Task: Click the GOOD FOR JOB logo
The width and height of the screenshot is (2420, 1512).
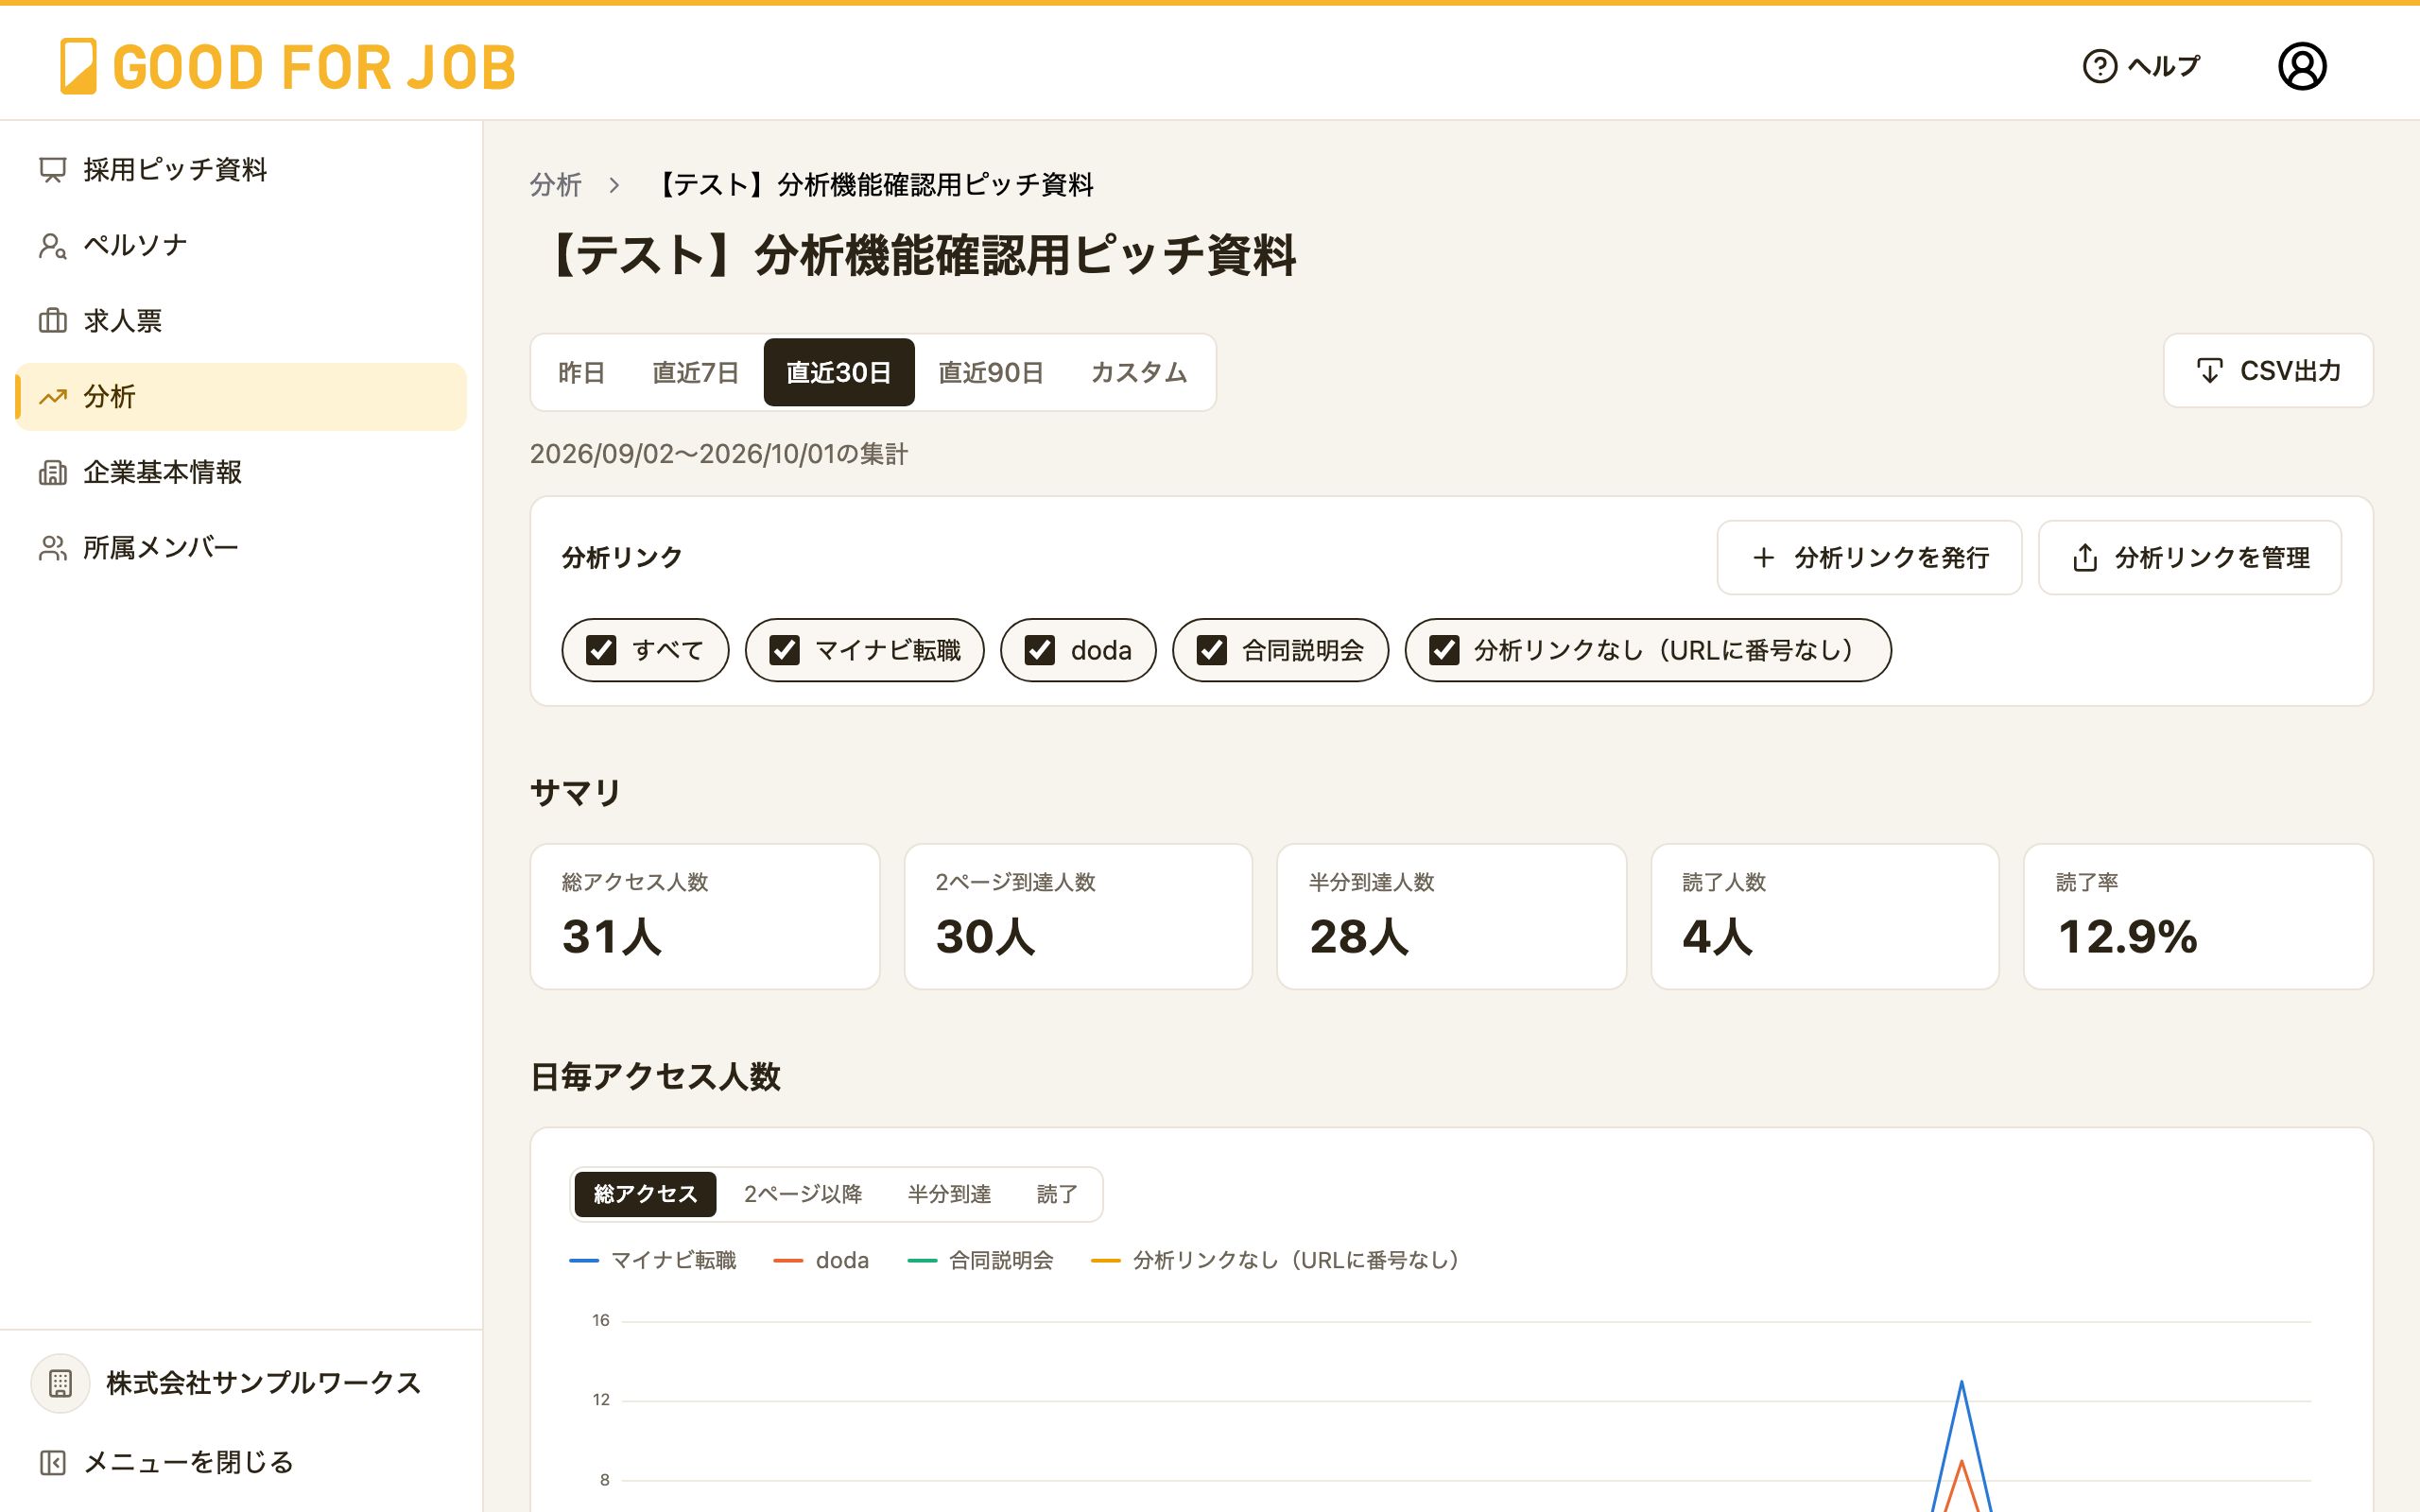Action: (287, 67)
